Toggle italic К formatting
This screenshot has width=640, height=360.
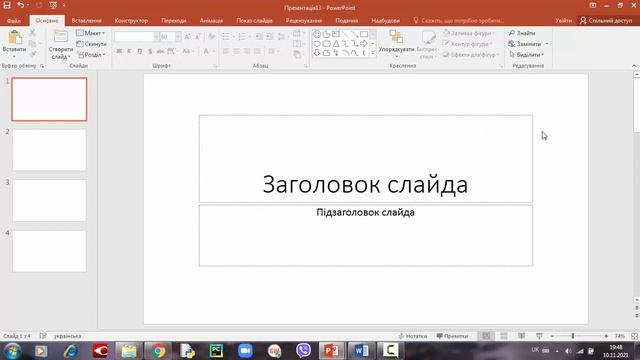point(129,51)
